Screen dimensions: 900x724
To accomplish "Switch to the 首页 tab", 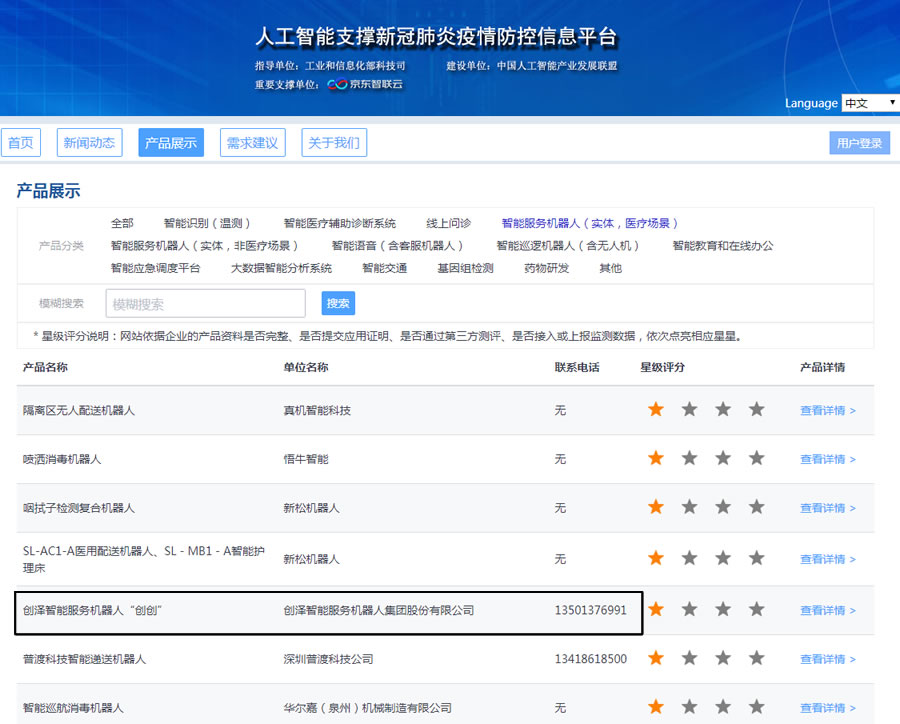I will point(21,143).
